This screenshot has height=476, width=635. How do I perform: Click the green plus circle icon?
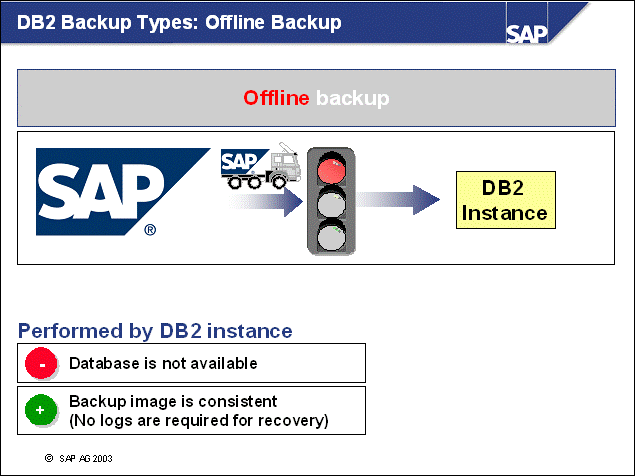click(x=43, y=411)
